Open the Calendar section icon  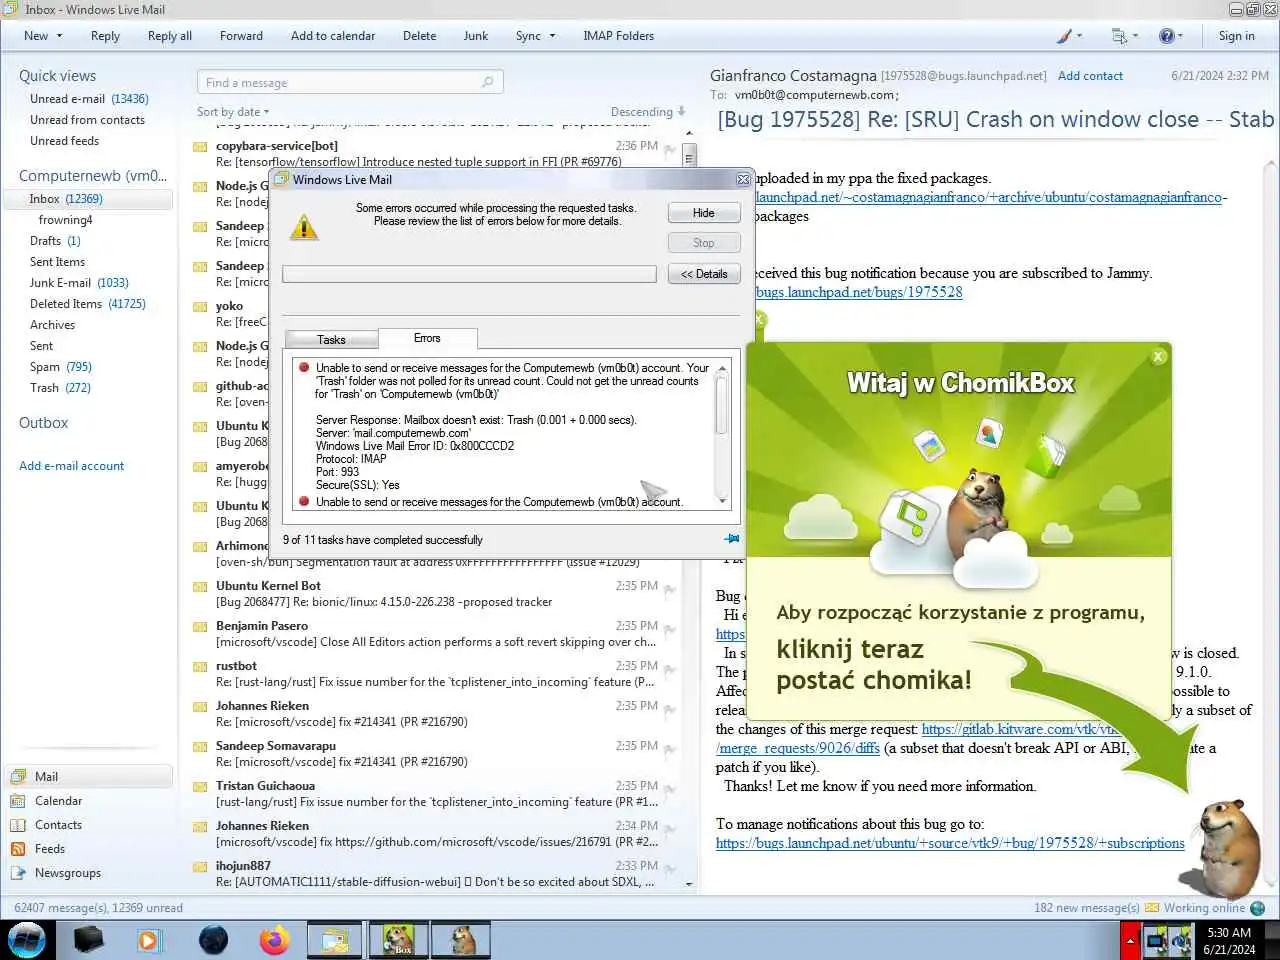(x=18, y=801)
